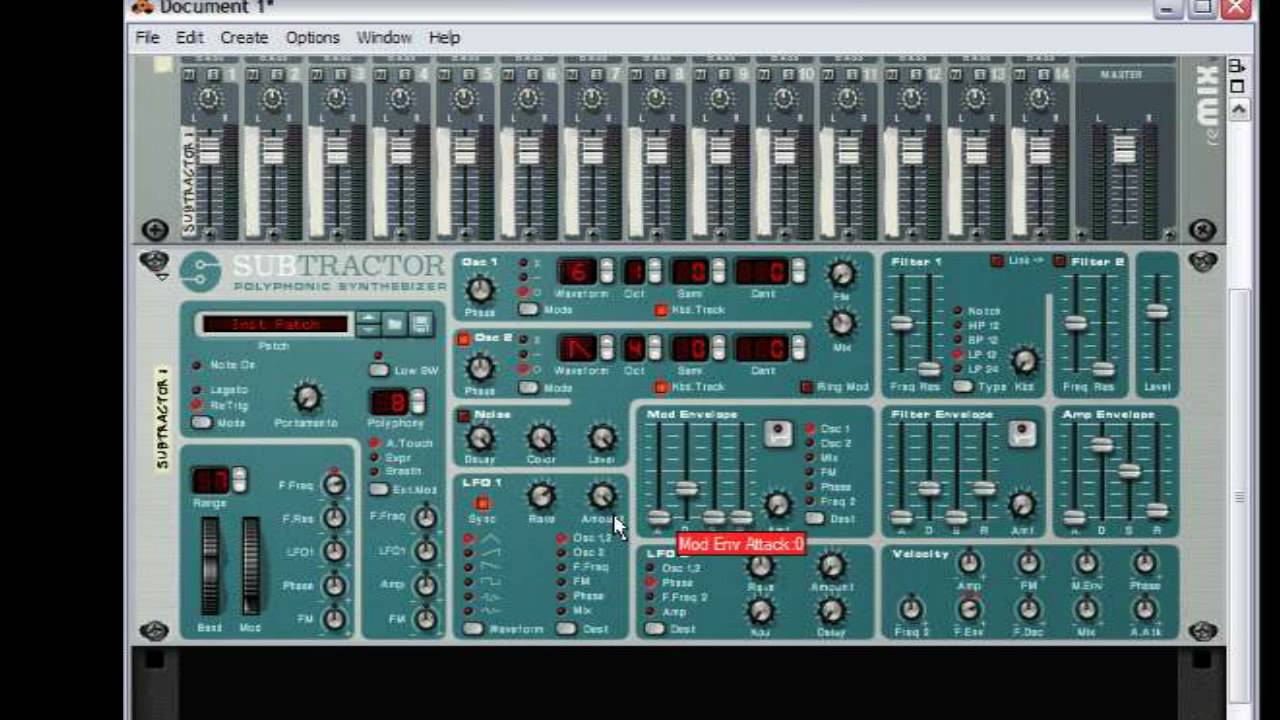Step through patches with patch arrows
Image resolution: width=1280 pixels, height=720 pixels.
[x=368, y=324]
